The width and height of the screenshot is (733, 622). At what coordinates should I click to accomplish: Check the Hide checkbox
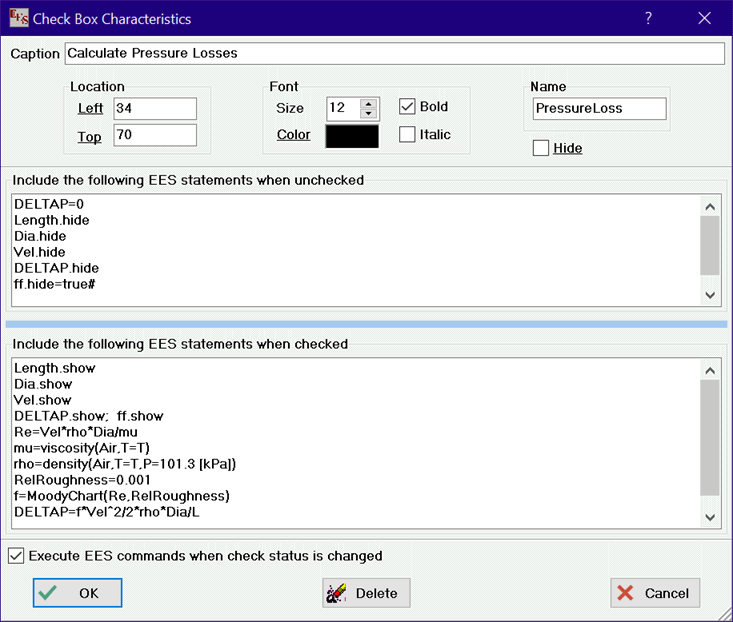pyautogui.click(x=541, y=148)
